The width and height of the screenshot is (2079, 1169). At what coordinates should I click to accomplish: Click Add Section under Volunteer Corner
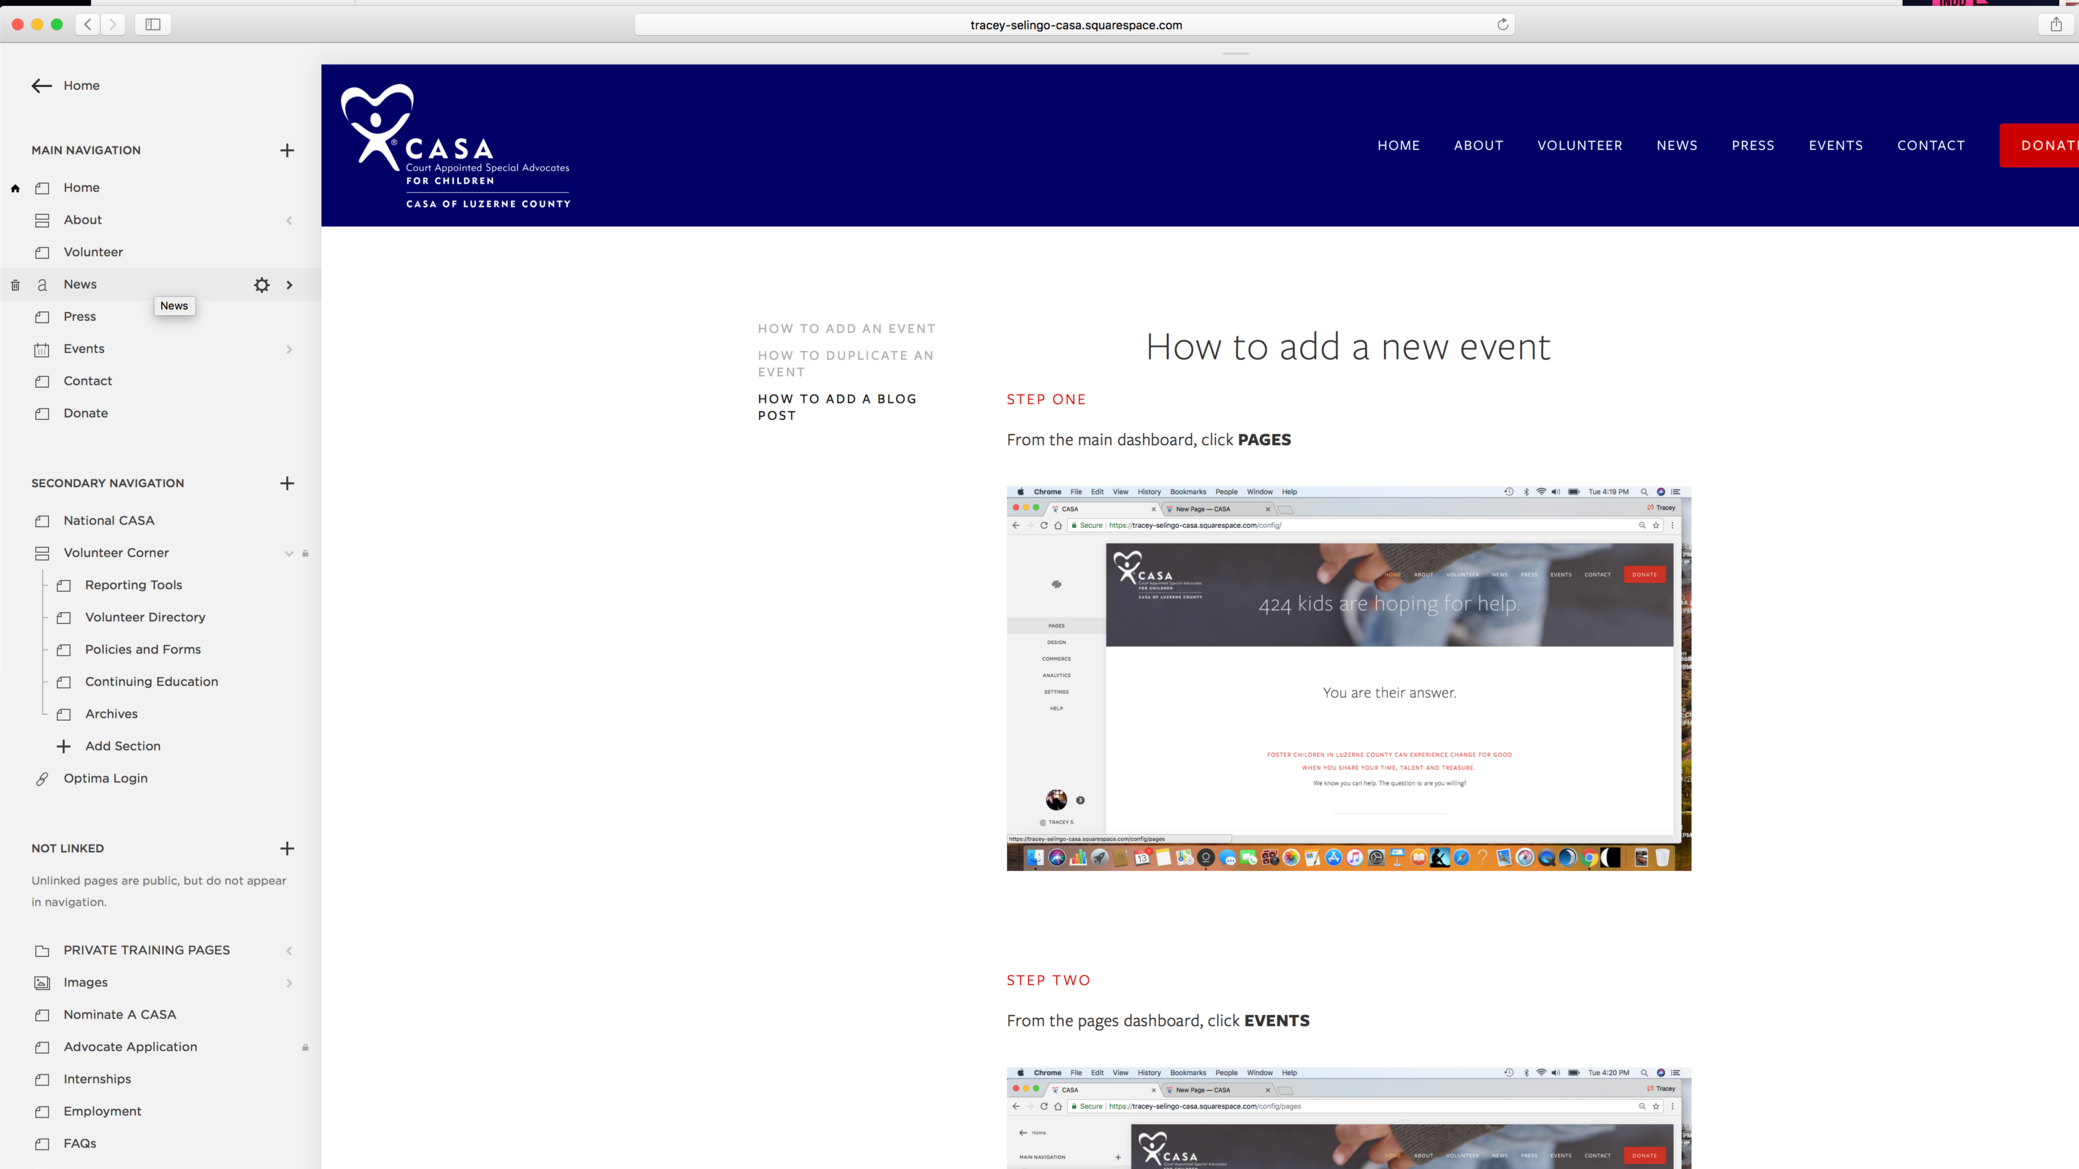pyautogui.click(x=122, y=746)
